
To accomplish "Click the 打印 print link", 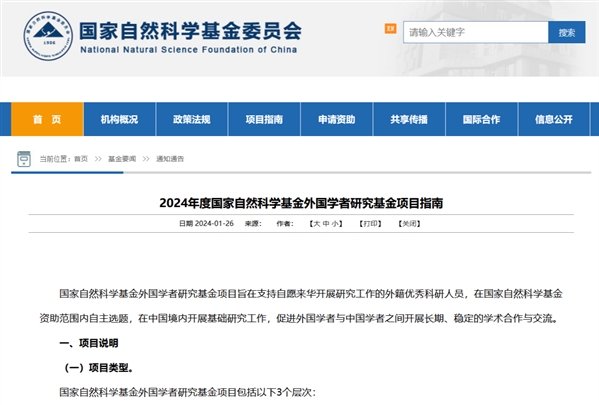I will pos(370,224).
